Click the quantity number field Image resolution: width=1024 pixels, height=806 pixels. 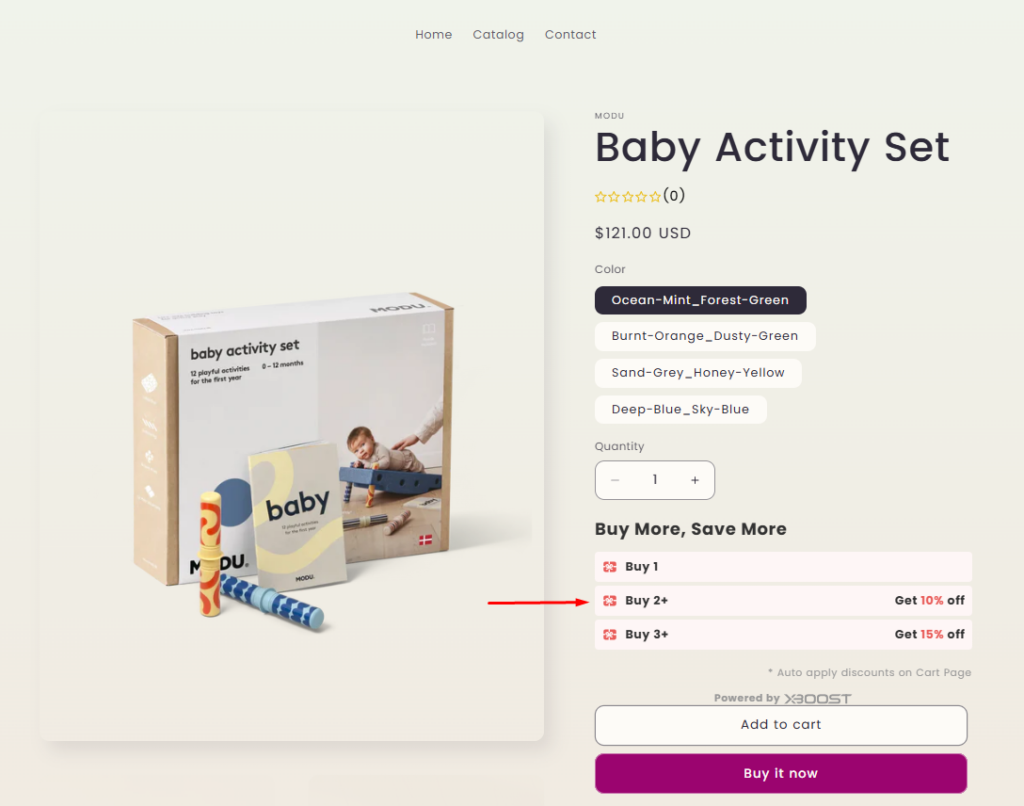pyautogui.click(x=655, y=480)
